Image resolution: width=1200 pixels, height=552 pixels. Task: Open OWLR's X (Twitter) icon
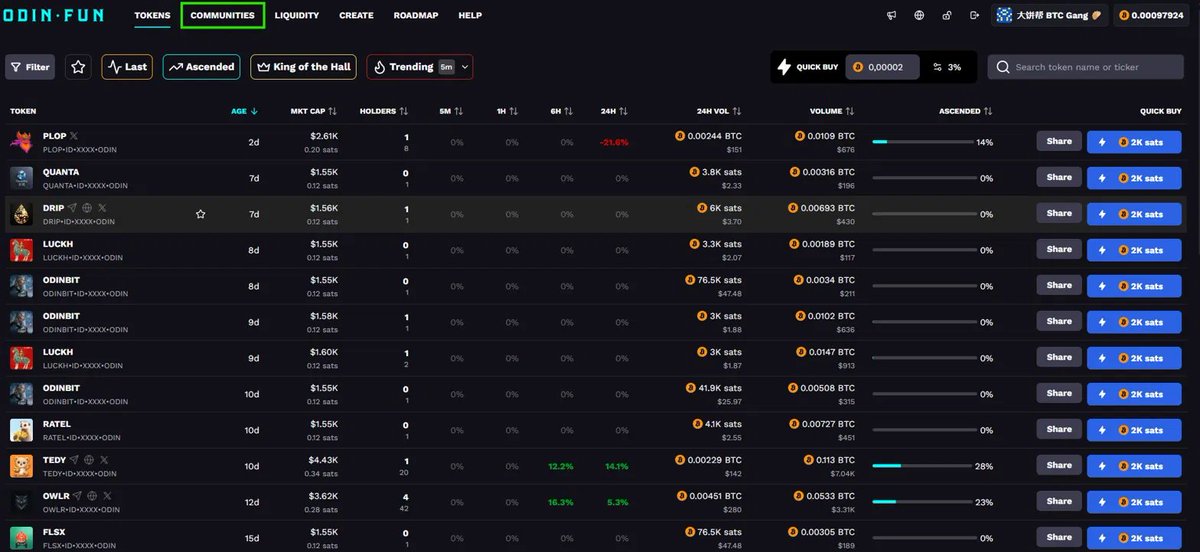tap(106, 496)
